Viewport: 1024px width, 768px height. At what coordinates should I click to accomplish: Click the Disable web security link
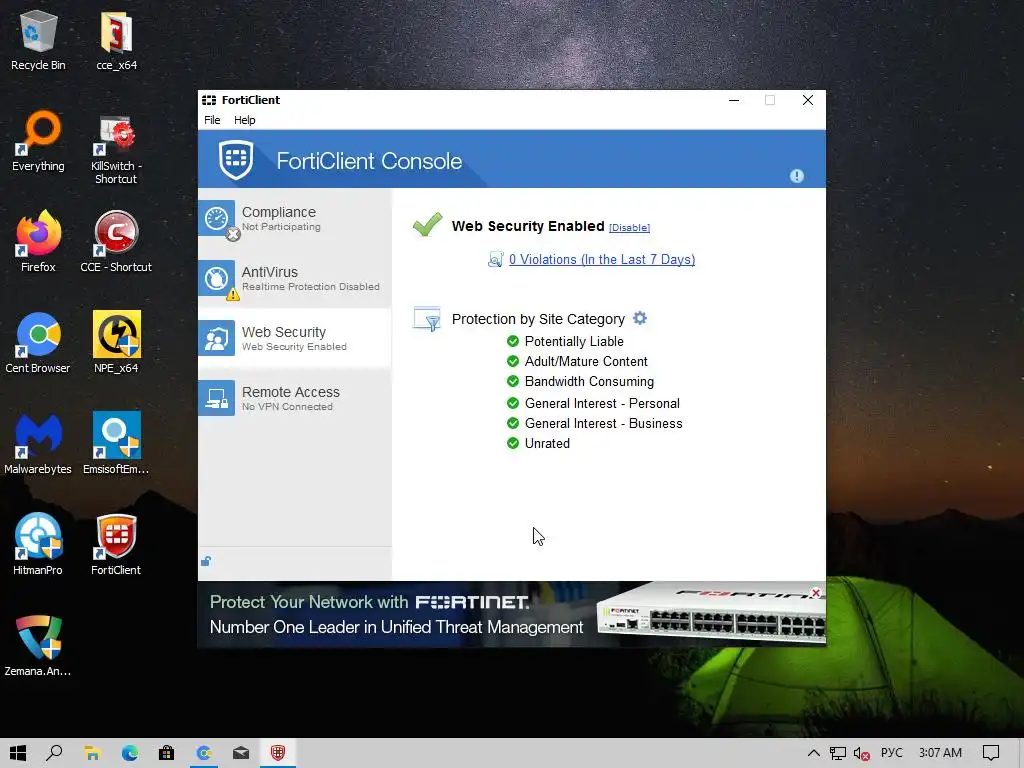pos(630,227)
